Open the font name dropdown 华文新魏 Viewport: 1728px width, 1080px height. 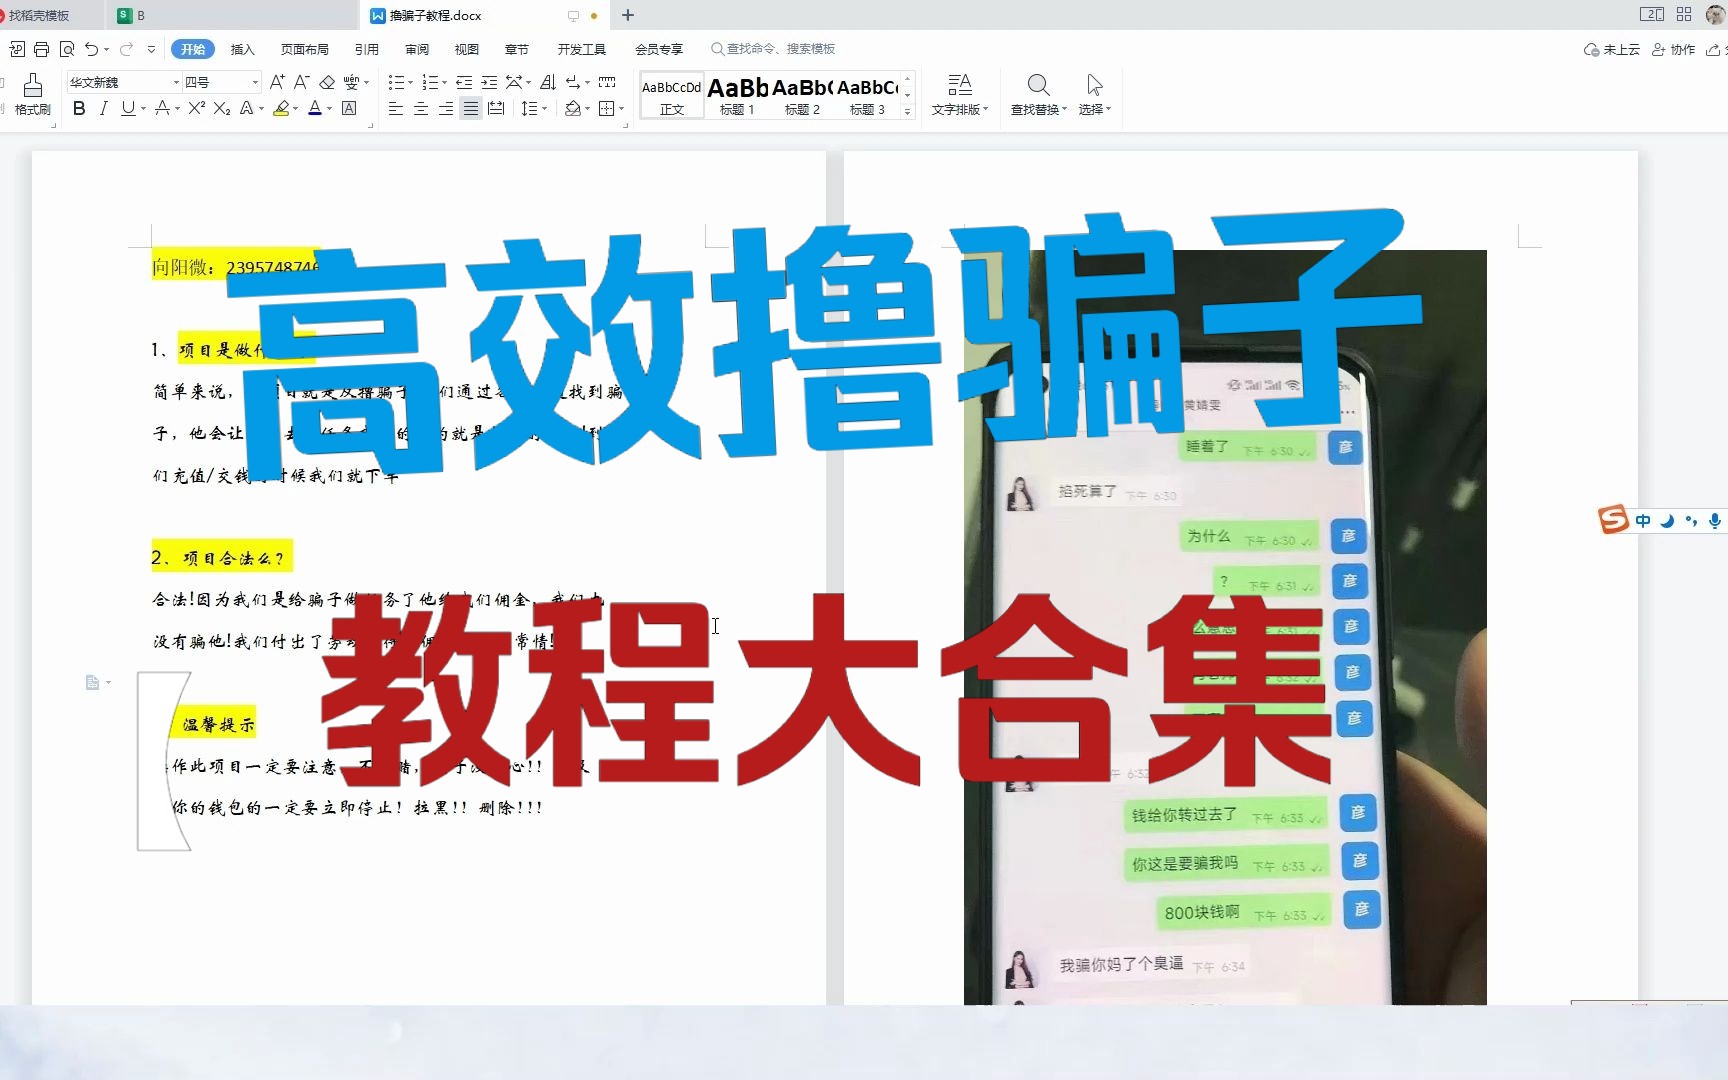coord(176,82)
